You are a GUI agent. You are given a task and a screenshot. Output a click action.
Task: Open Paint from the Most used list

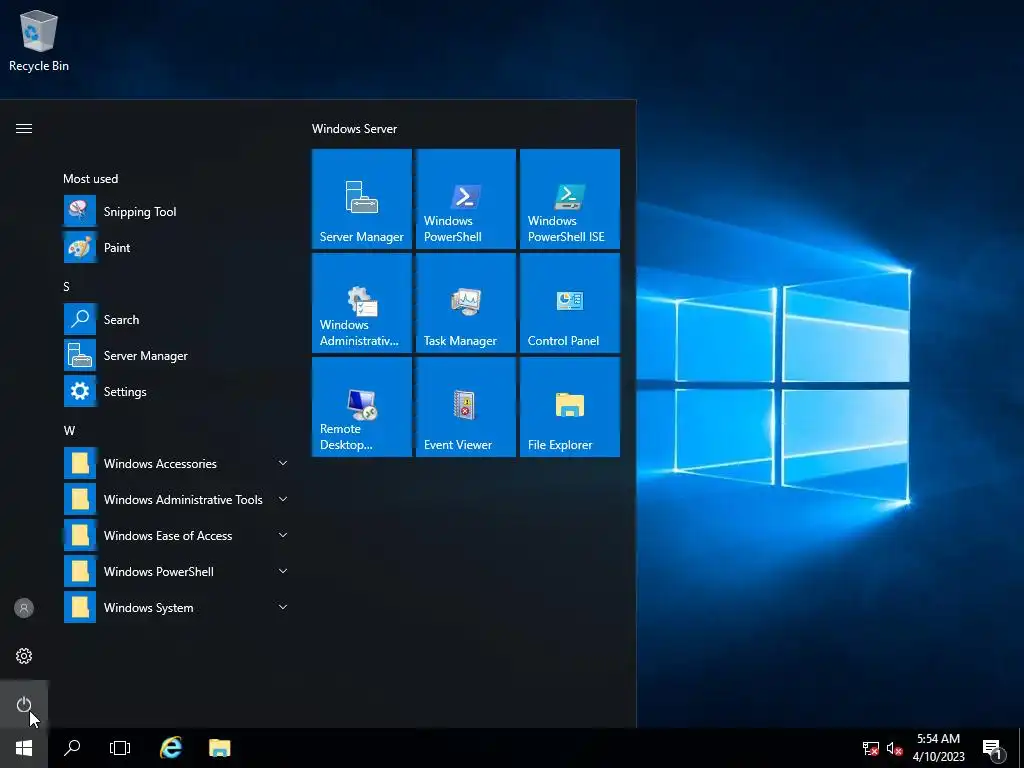(178, 248)
